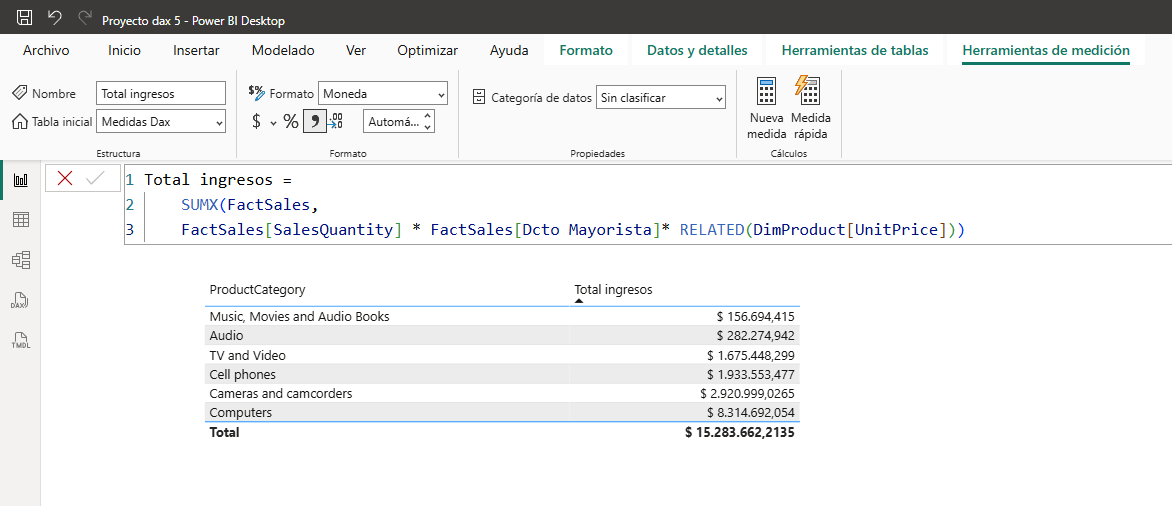Open the DAX query view icon

tap(20, 300)
